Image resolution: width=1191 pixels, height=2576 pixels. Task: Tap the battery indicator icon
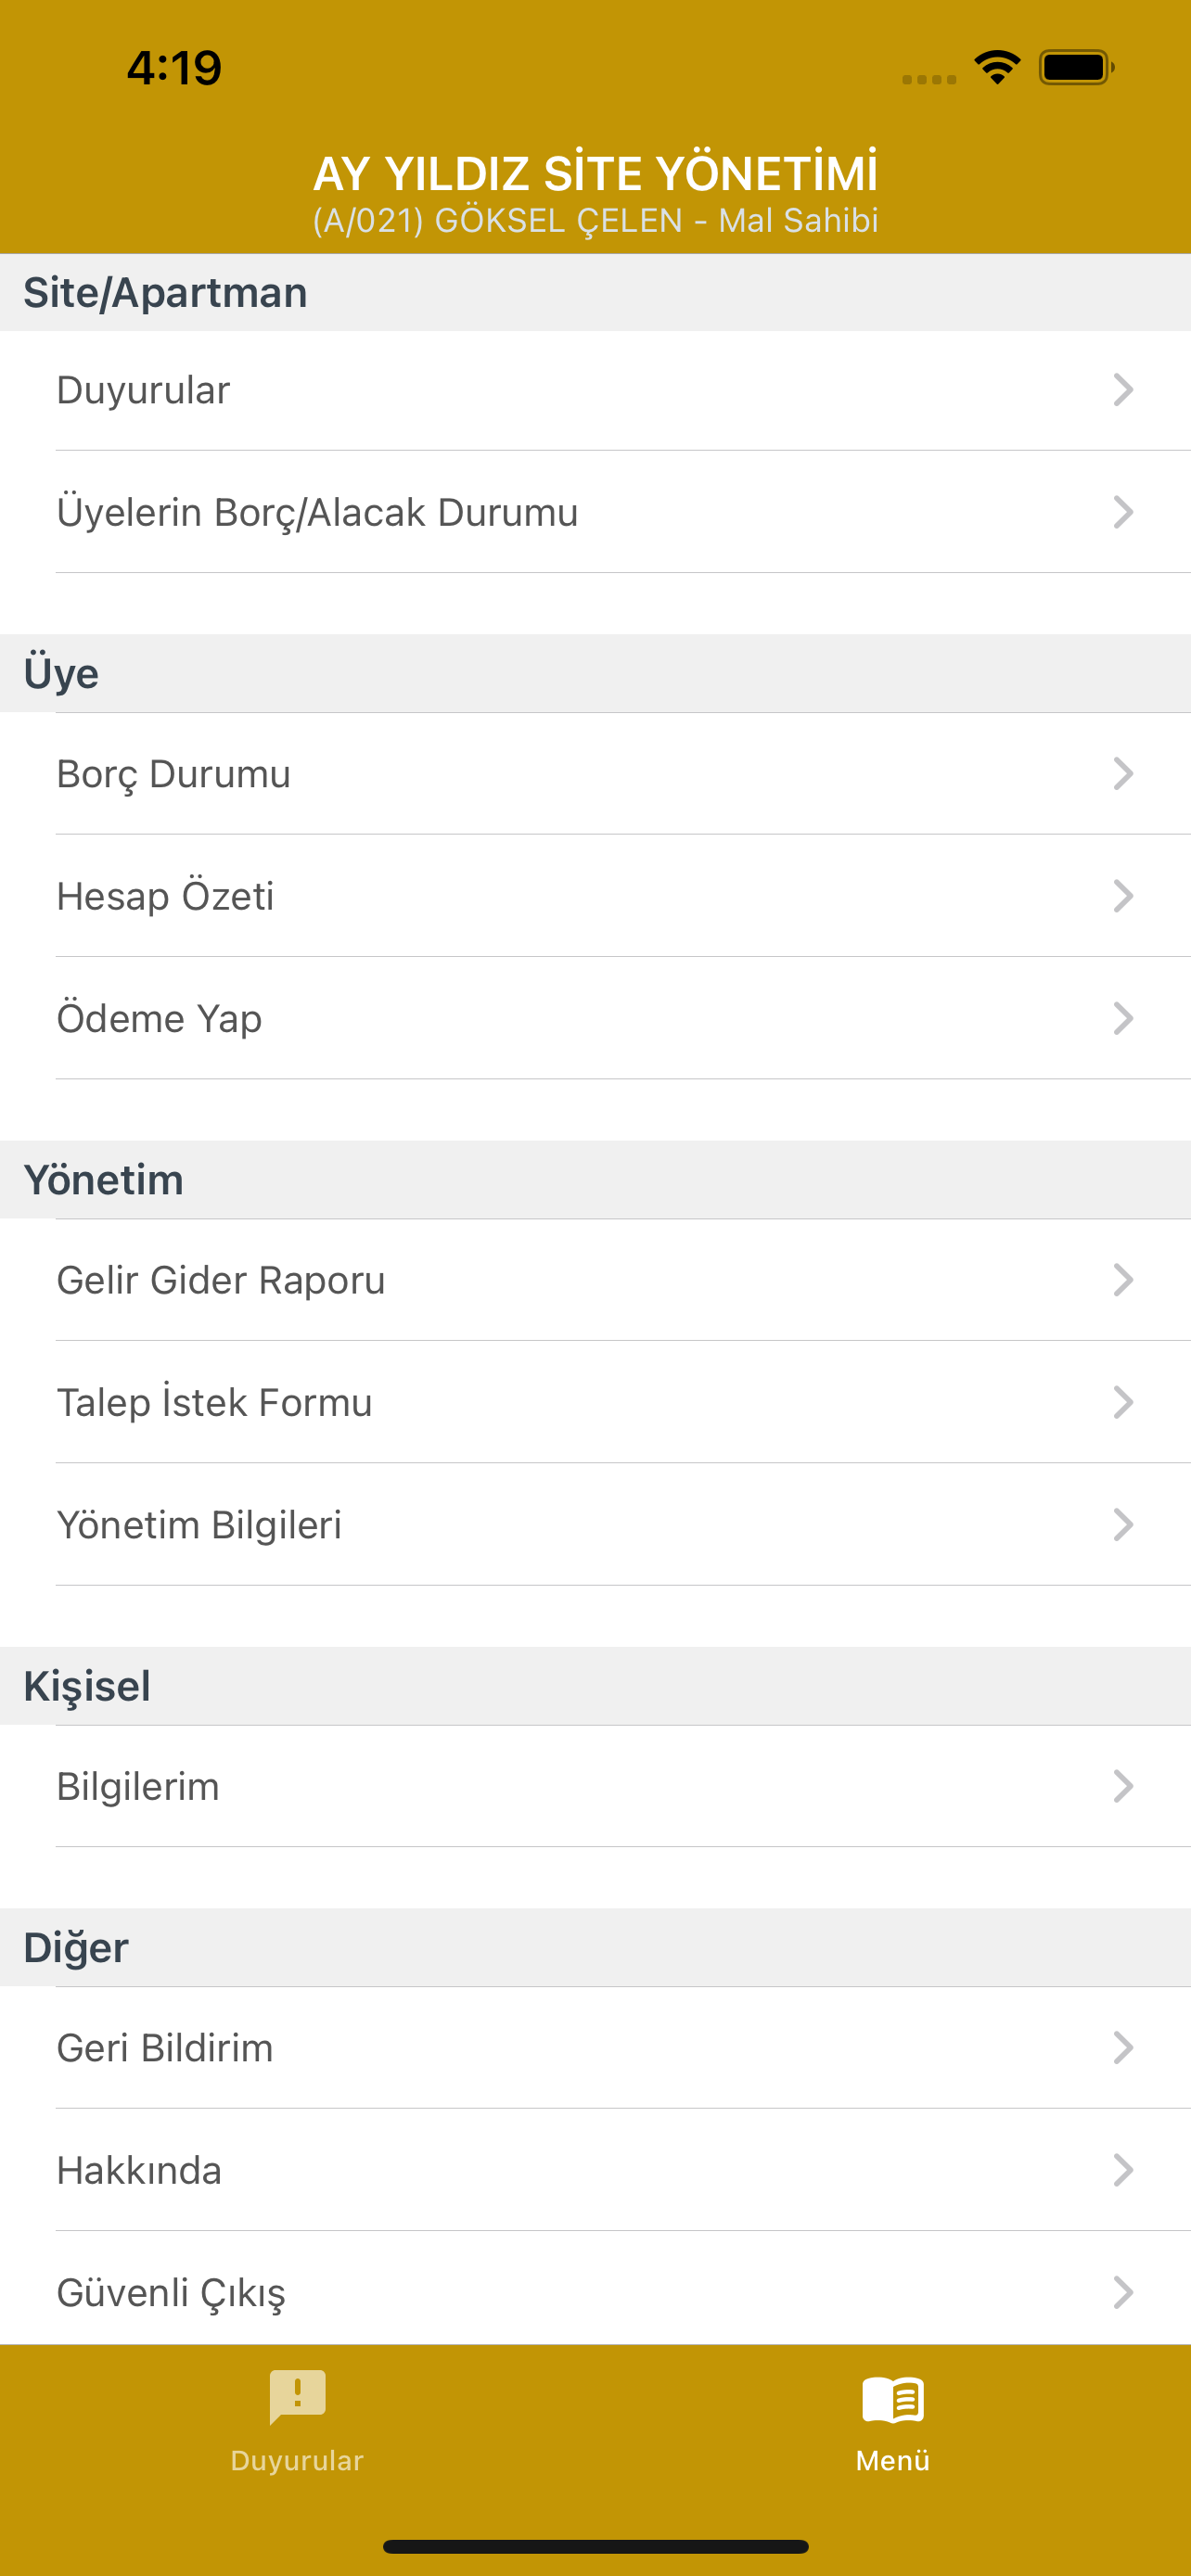[x=1076, y=67]
